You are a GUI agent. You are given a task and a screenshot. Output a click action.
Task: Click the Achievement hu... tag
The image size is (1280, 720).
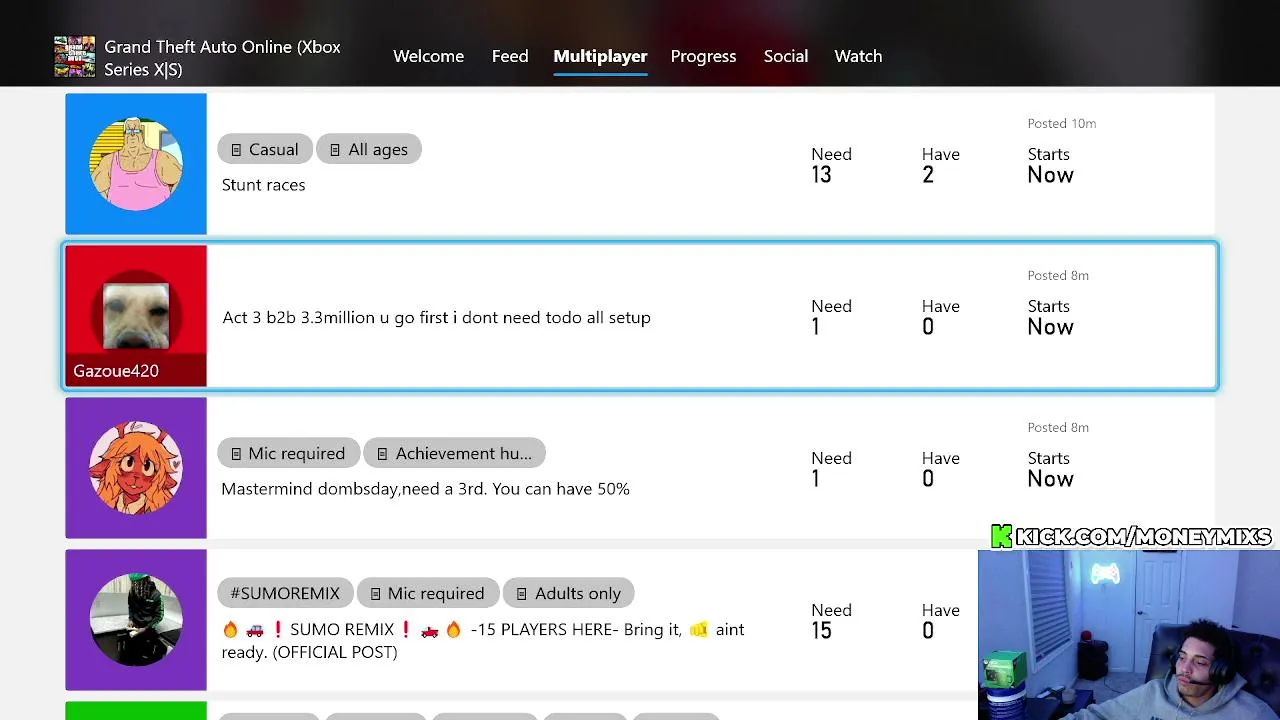tap(454, 453)
